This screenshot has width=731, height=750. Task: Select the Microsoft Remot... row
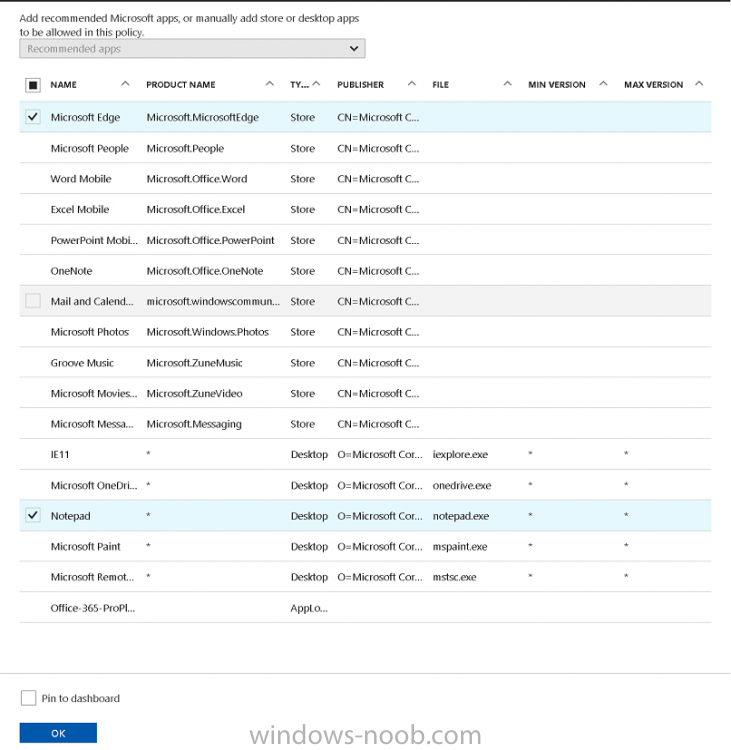[366, 577]
